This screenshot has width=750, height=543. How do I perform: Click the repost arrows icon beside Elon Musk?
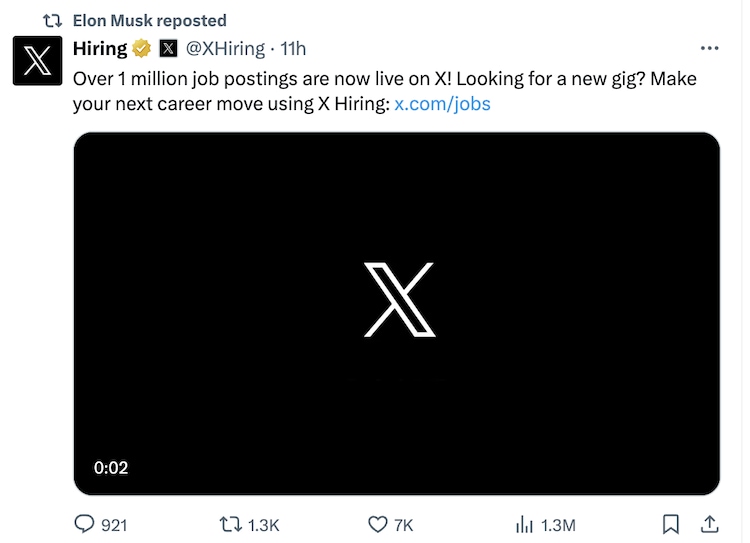coord(53,20)
